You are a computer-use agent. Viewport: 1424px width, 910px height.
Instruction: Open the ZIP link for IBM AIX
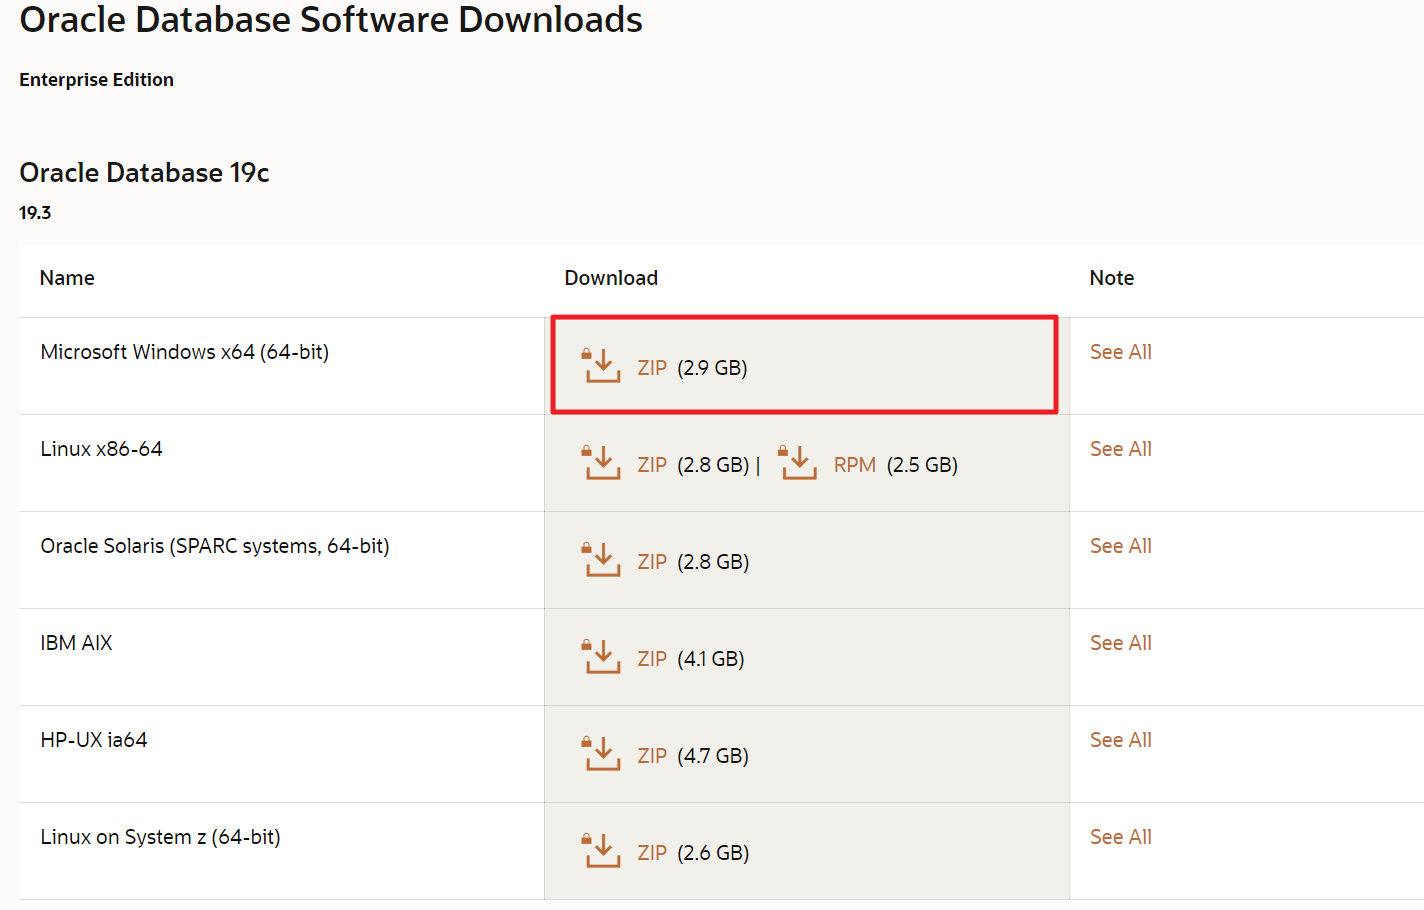[x=652, y=659]
